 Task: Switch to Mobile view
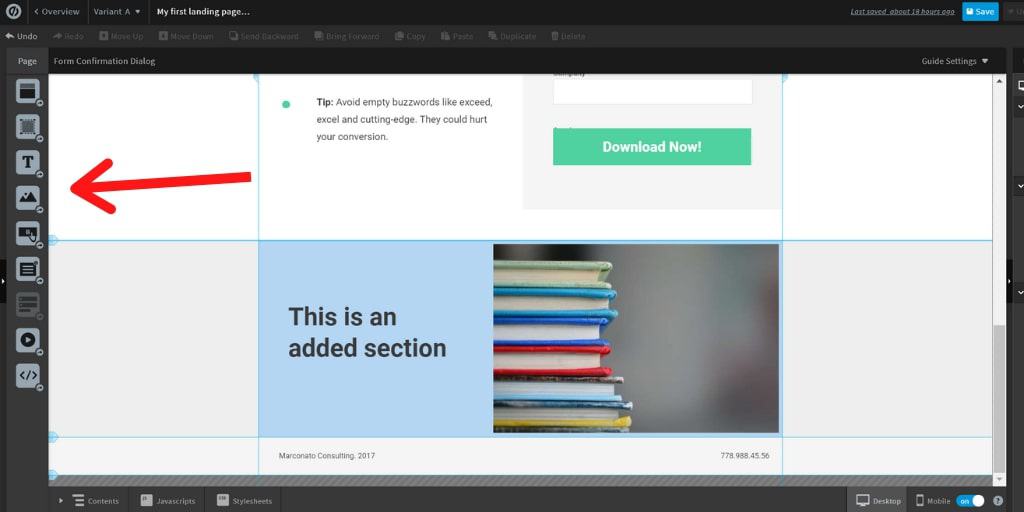pos(933,501)
